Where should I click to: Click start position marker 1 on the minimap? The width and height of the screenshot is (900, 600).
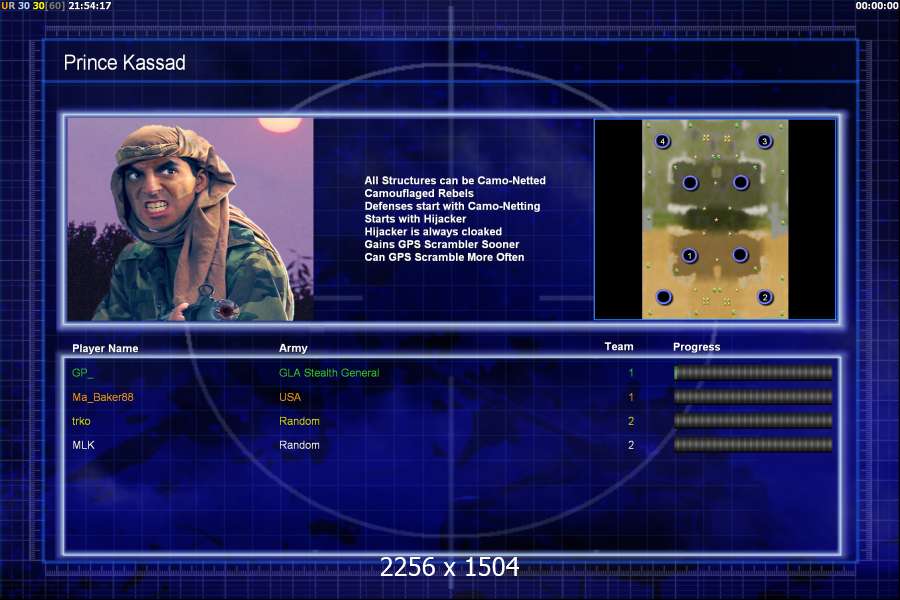click(689, 255)
